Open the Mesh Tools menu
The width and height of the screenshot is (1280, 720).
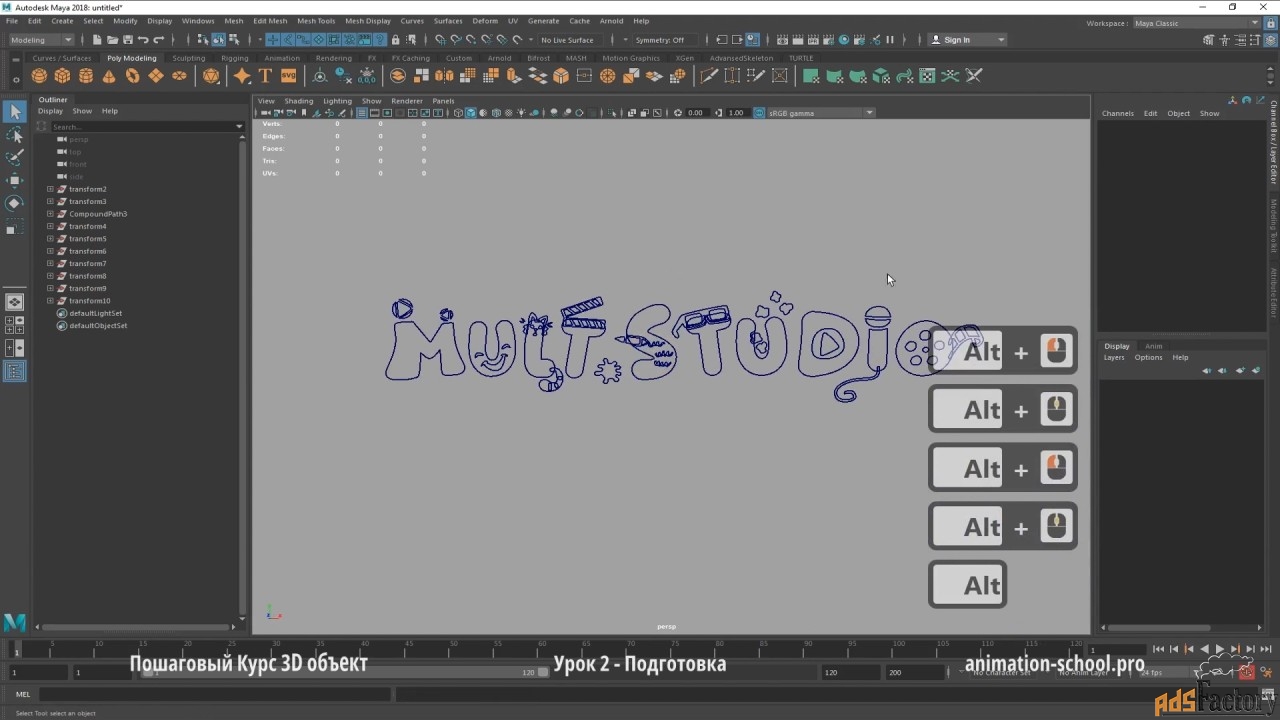tap(316, 21)
